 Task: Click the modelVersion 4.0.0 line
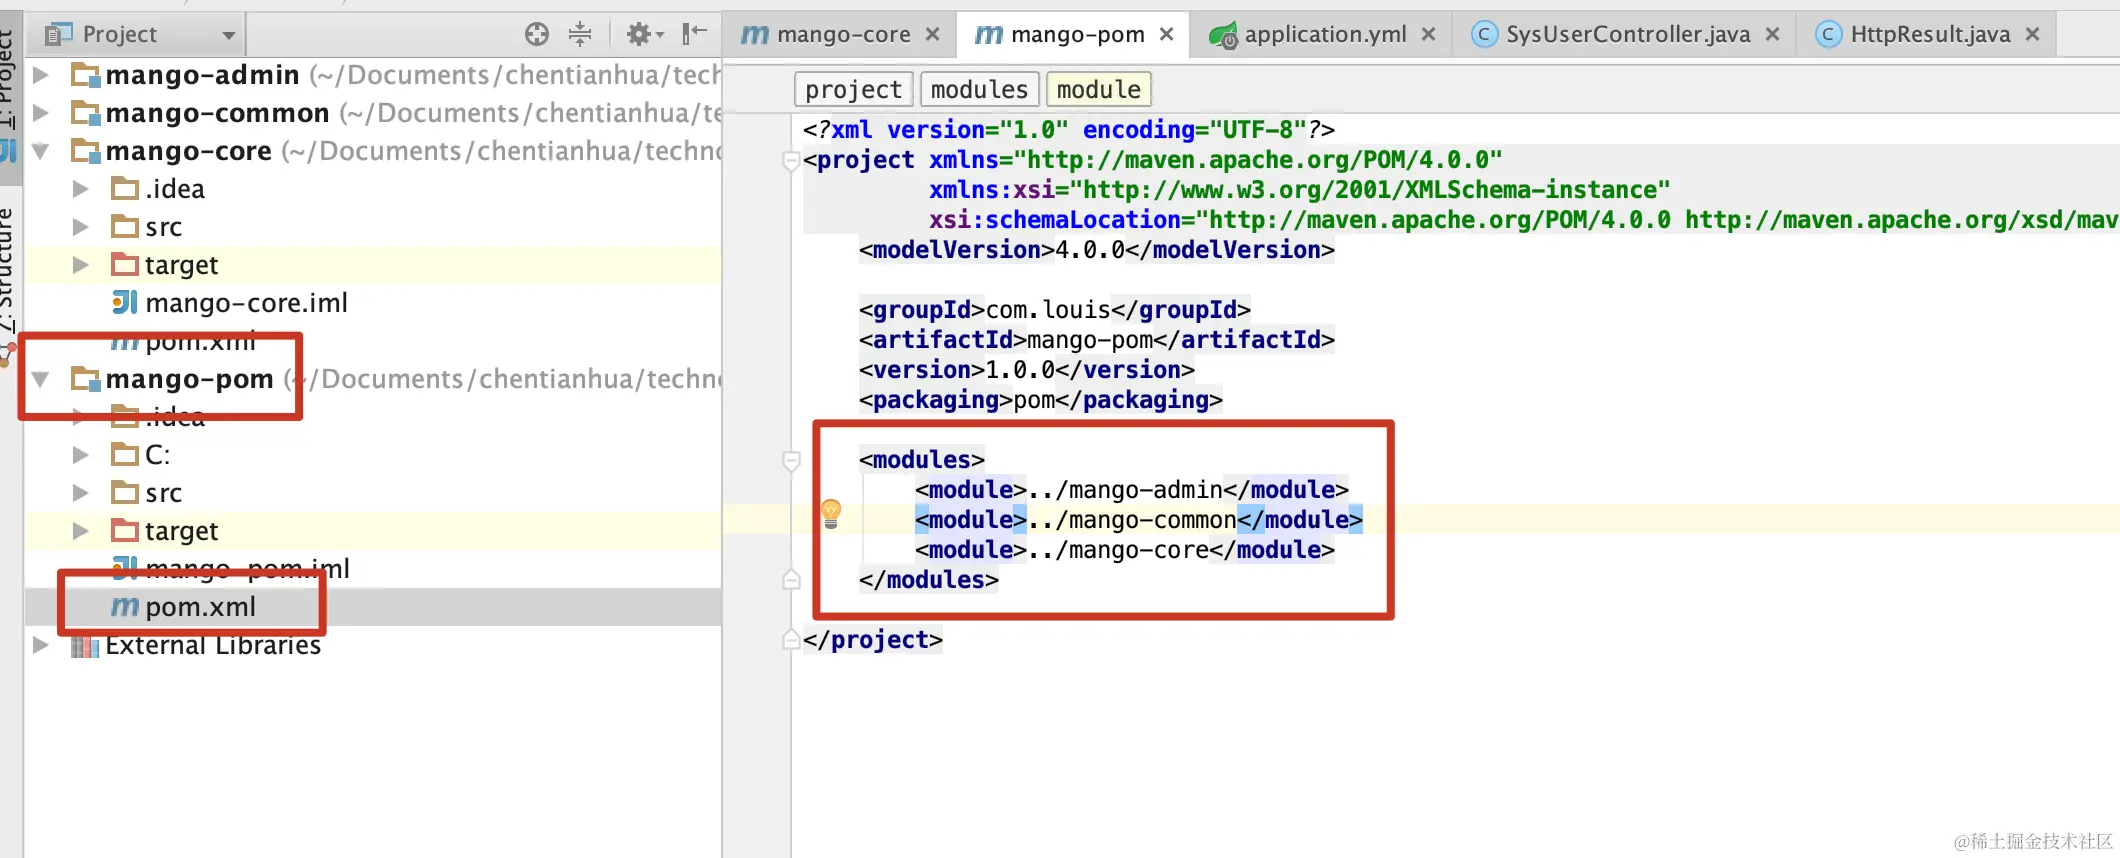click(x=1096, y=250)
